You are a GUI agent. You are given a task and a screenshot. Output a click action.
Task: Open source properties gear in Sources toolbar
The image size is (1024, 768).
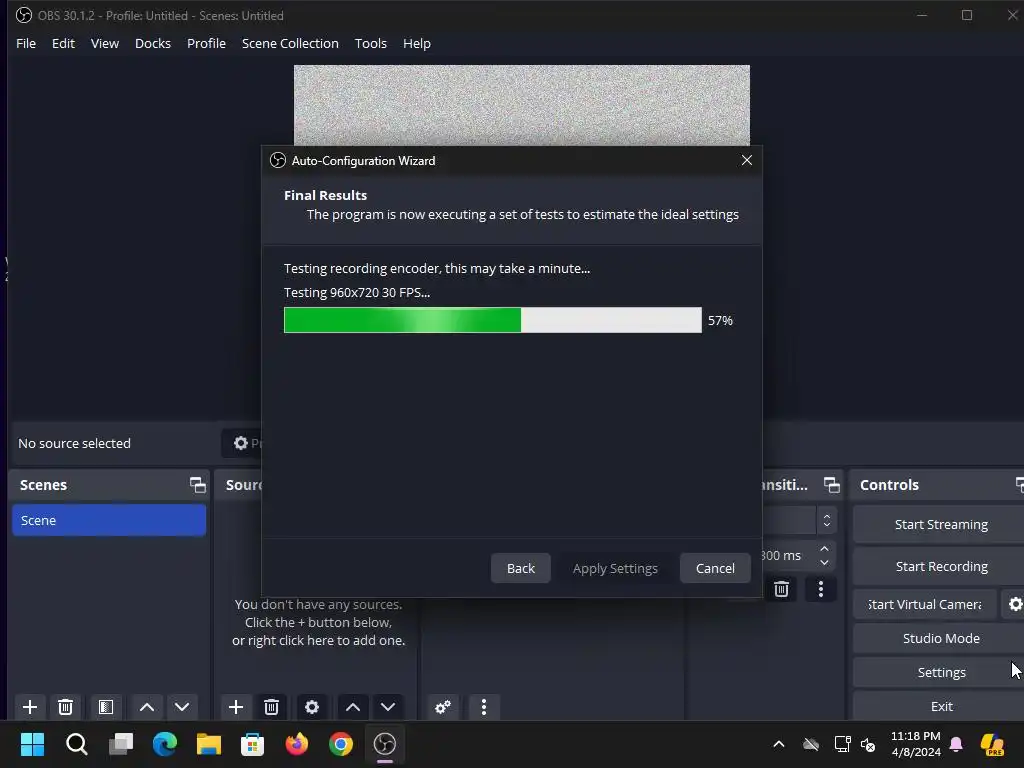312,707
